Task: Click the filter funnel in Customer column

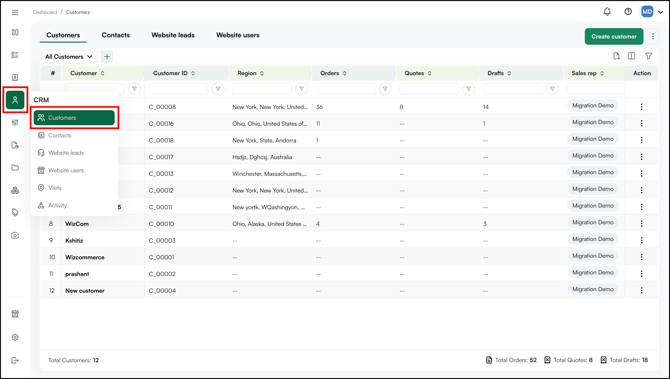Action: [134, 88]
